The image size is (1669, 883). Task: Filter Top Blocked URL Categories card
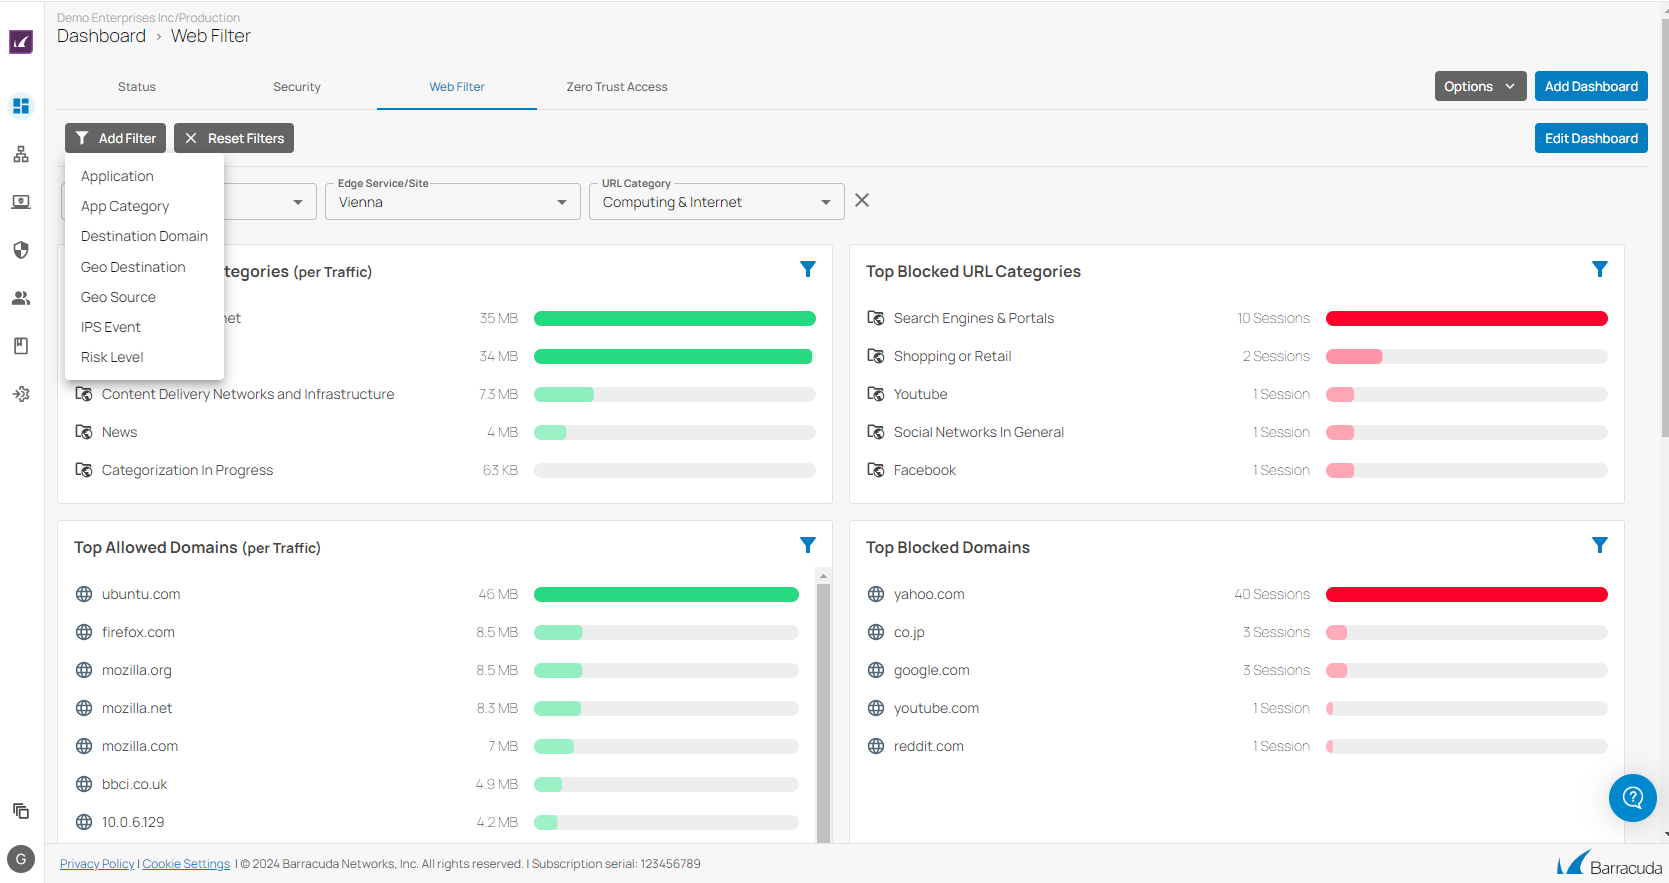[1600, 269]
